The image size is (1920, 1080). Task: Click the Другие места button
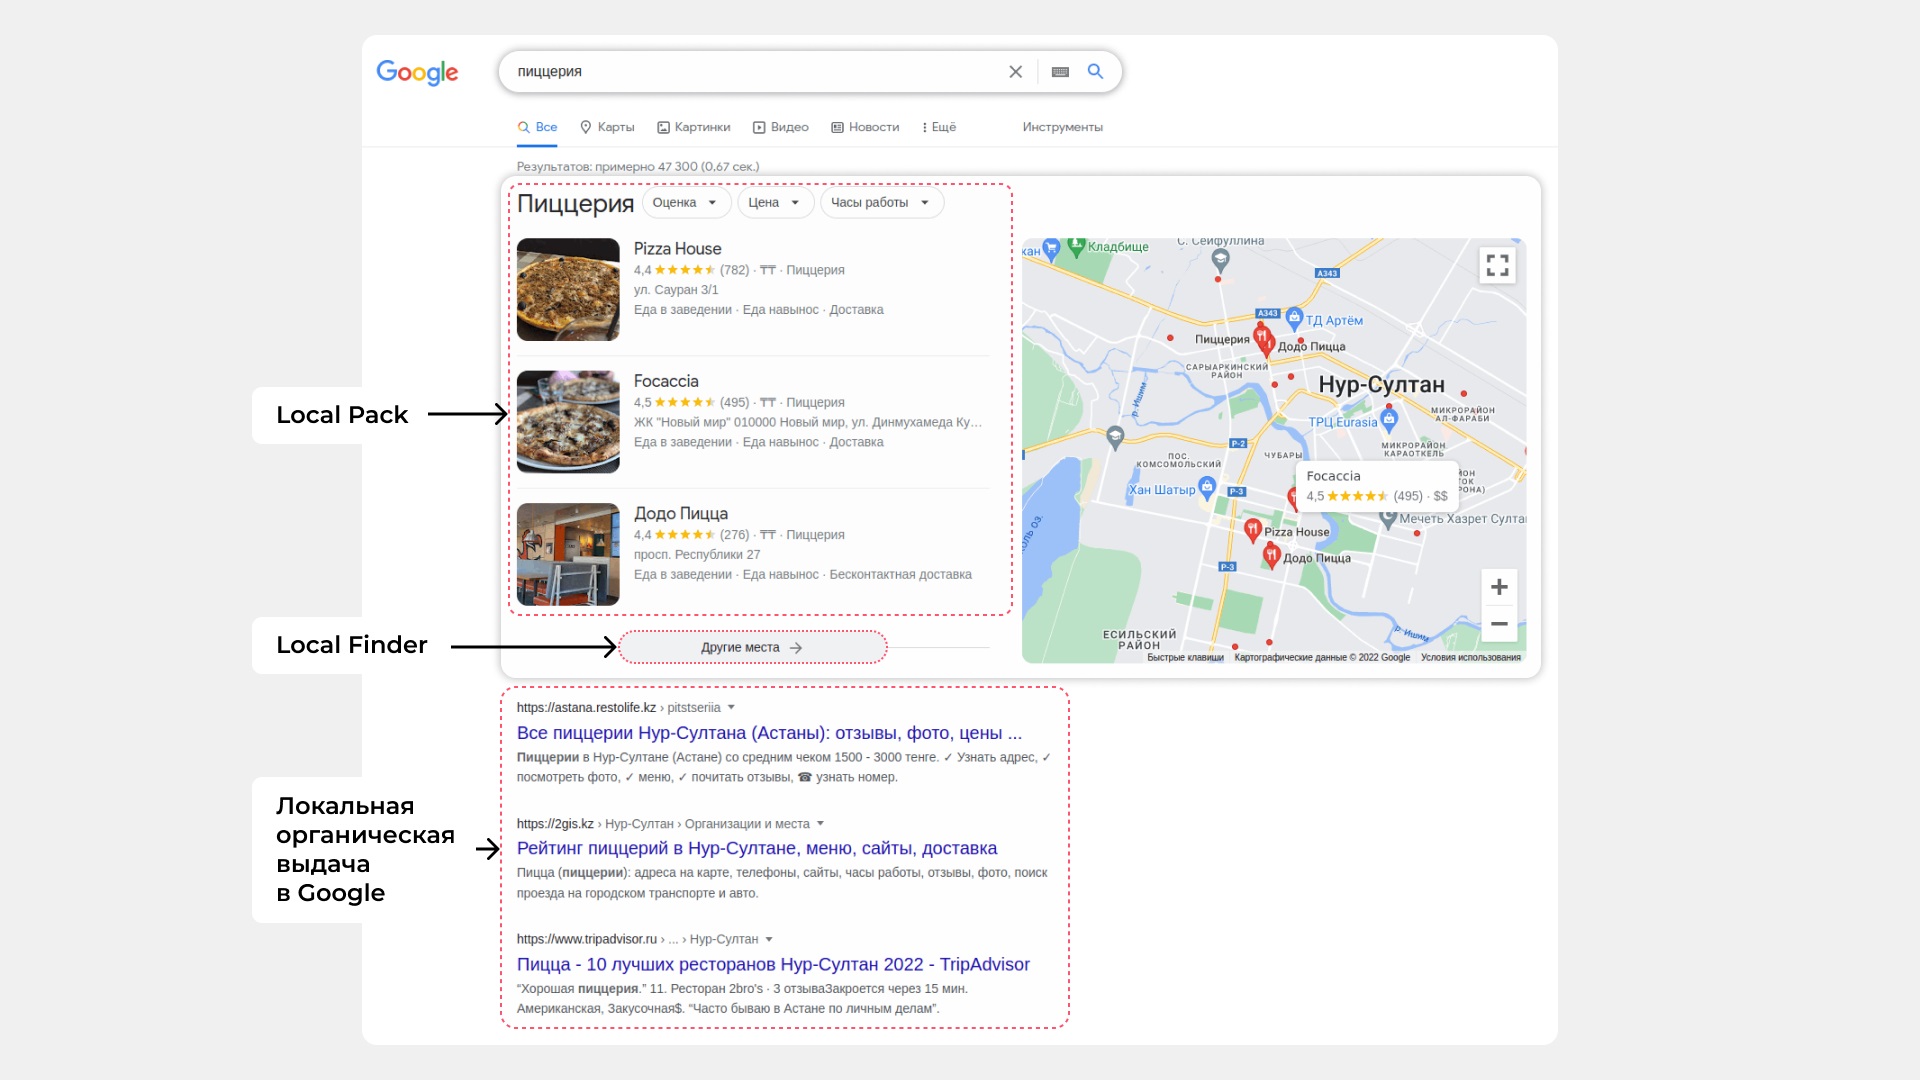point(752,648)
